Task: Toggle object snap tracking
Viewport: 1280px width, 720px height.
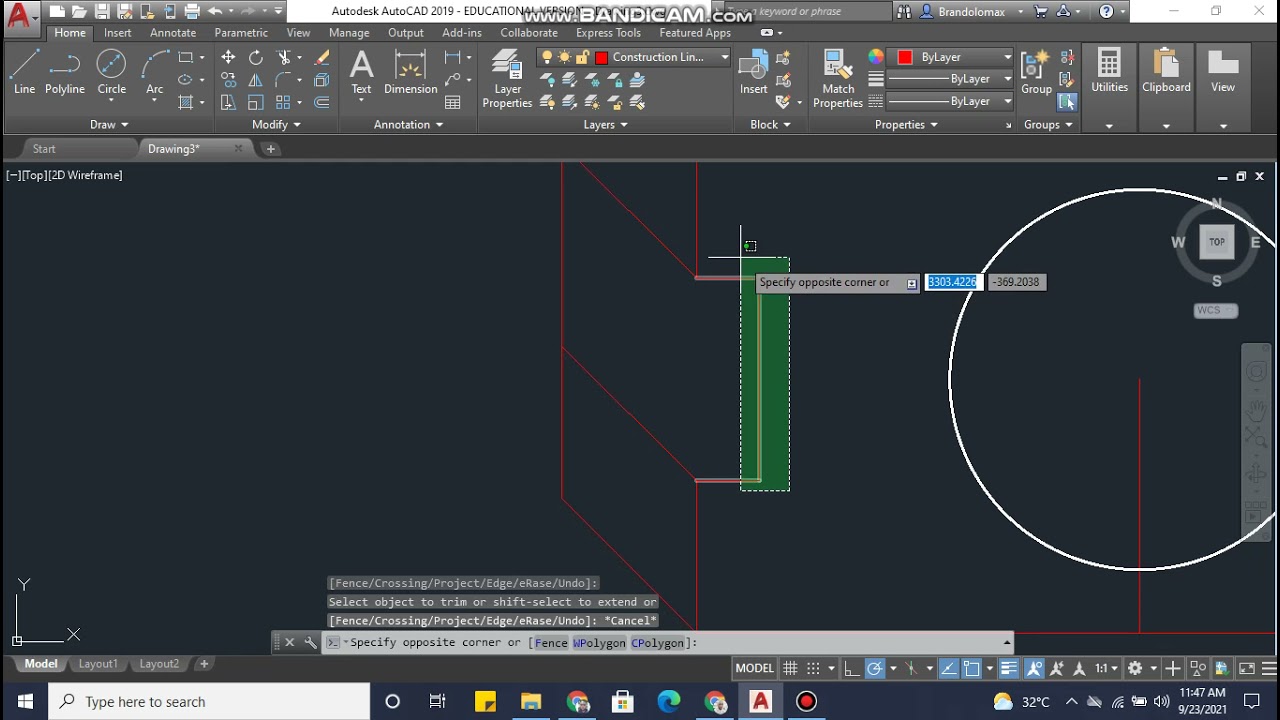Action: [948, 668]
